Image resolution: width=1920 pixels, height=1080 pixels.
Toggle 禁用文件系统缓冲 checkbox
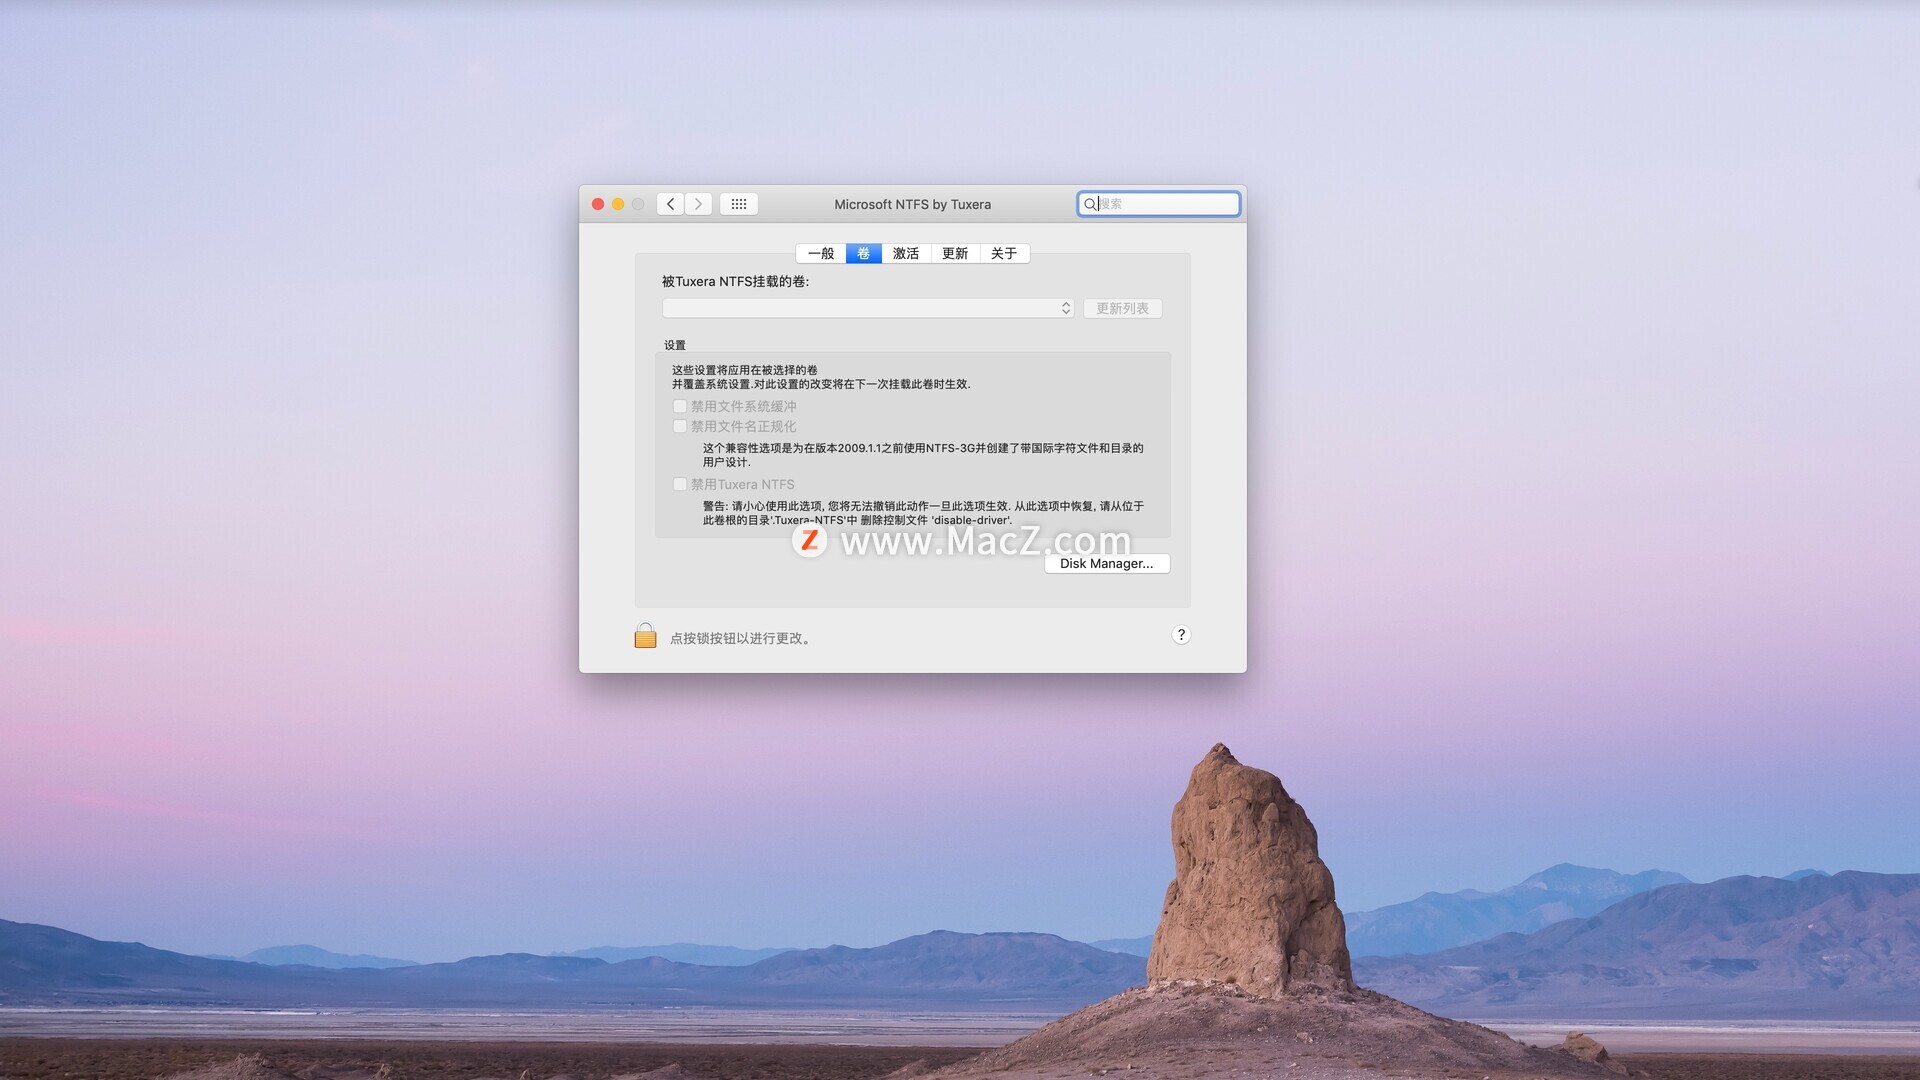680,406
